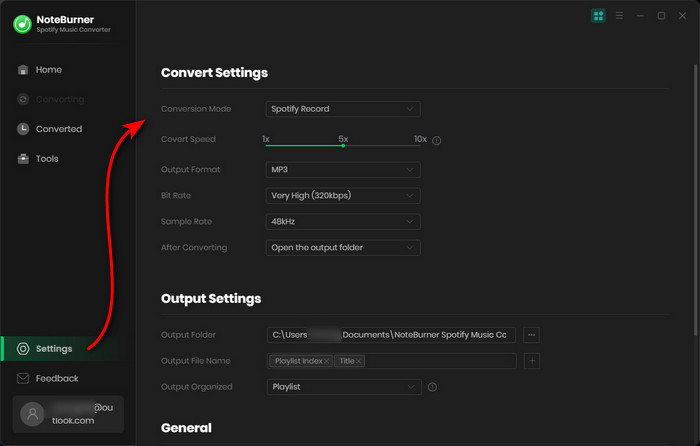The width and height of the screenshot is (700, 446).
Task: Click info icon next to Convert Speed
Action: [x=437, y=141]
